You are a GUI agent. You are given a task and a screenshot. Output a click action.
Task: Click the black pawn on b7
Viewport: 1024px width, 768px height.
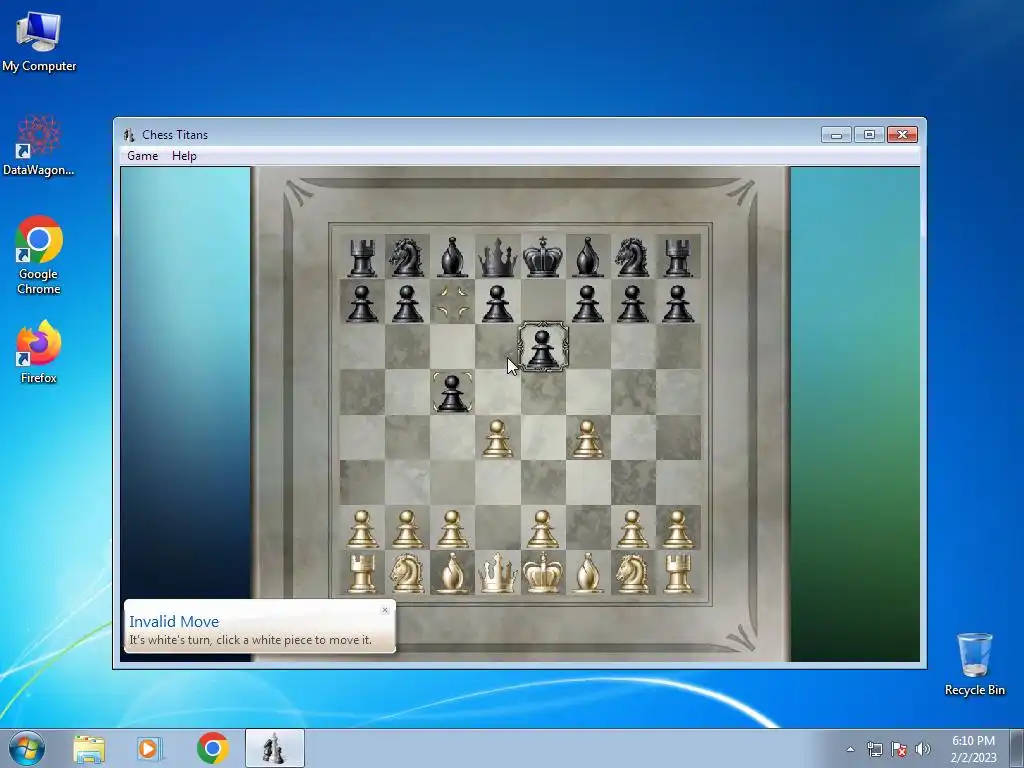[407, 303]
